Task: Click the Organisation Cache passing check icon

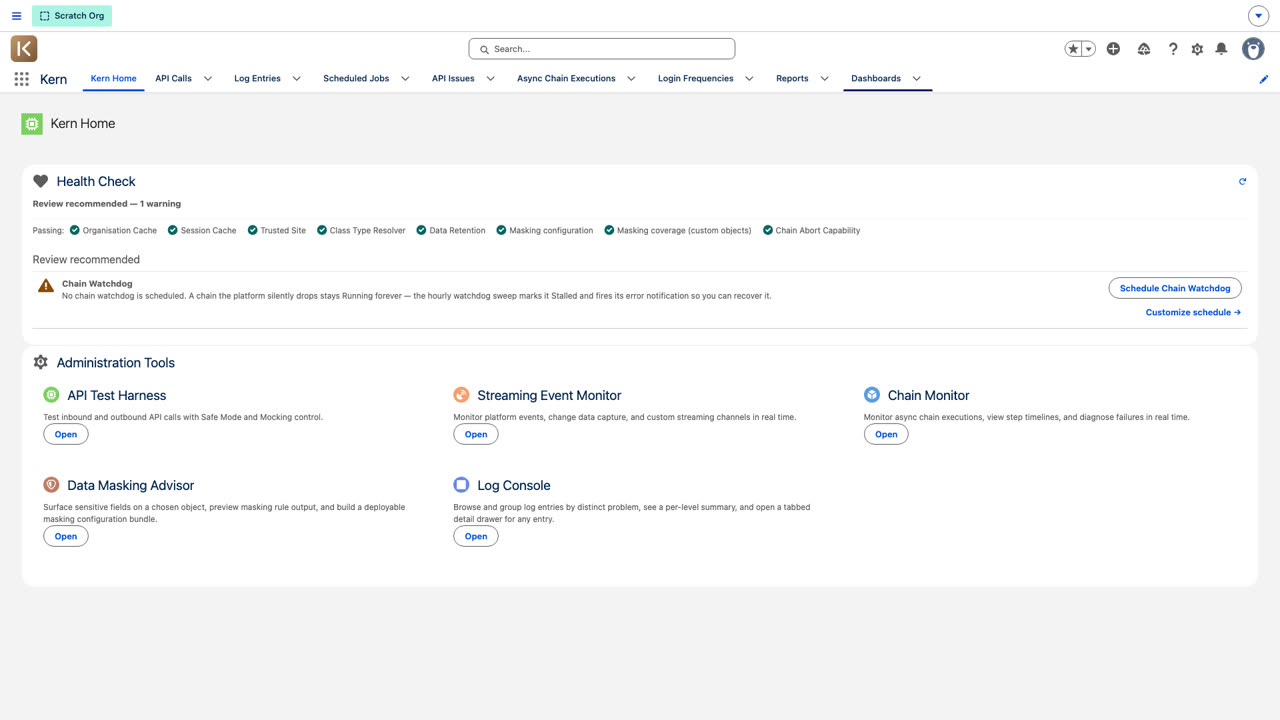Action: click(x=75, y=230)
